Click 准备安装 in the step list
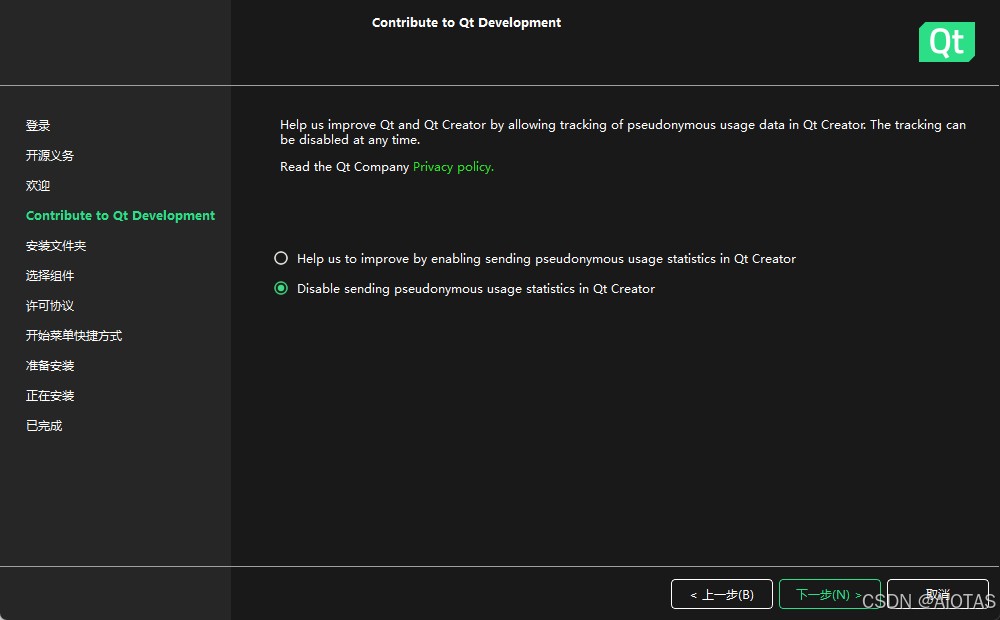1000x620 pixels. (x=50, y=366)
